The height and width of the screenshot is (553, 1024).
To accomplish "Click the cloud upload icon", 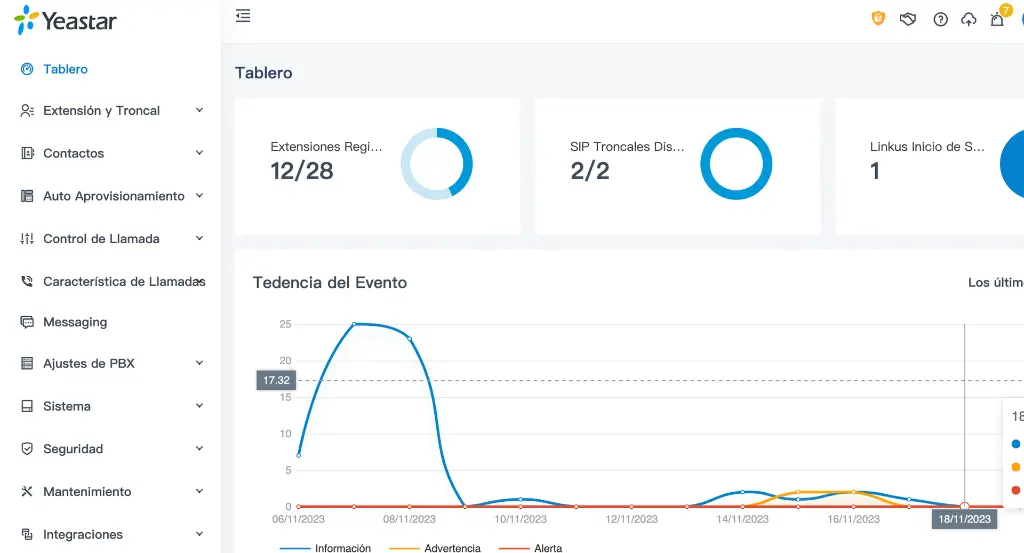I will pyautogui.click(x=968, y=19).
